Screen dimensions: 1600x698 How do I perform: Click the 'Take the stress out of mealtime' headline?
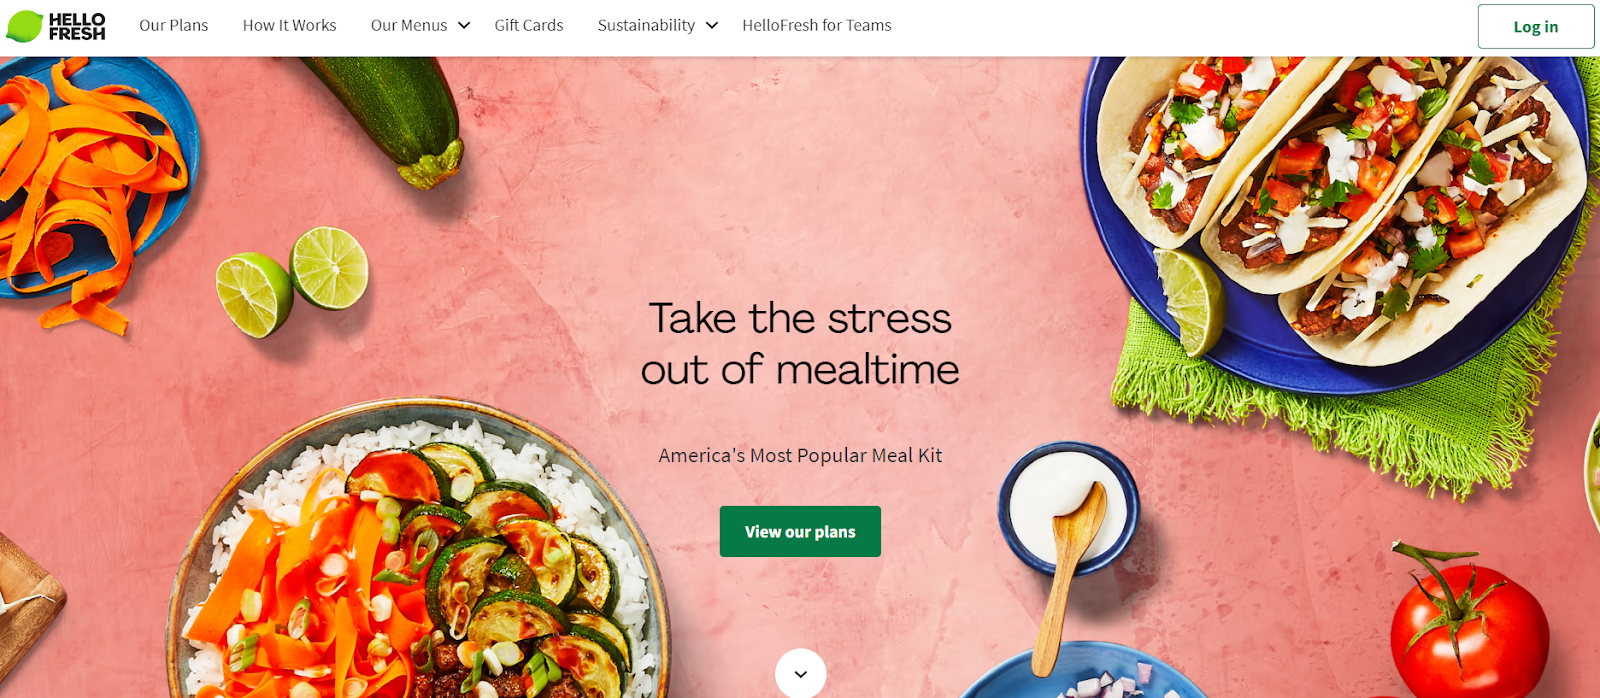(800, 344)
